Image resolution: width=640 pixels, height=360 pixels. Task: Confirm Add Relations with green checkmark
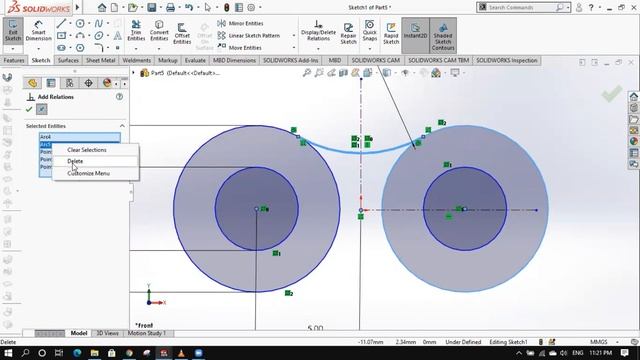29,109
